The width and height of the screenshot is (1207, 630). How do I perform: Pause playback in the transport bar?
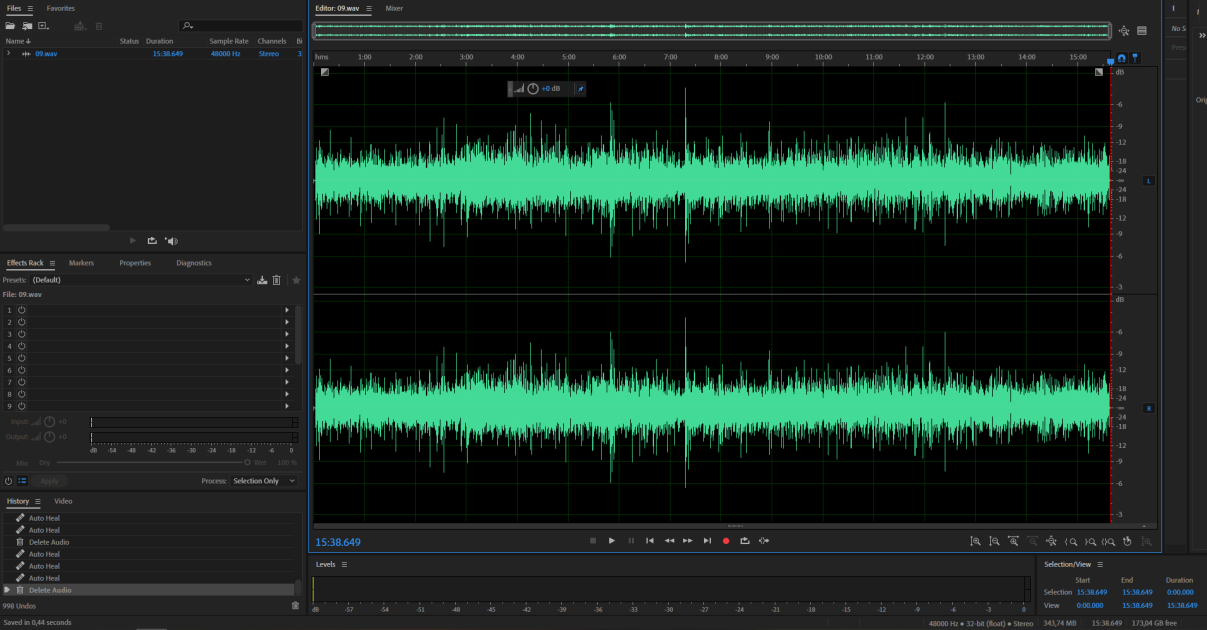coord(631,541)
